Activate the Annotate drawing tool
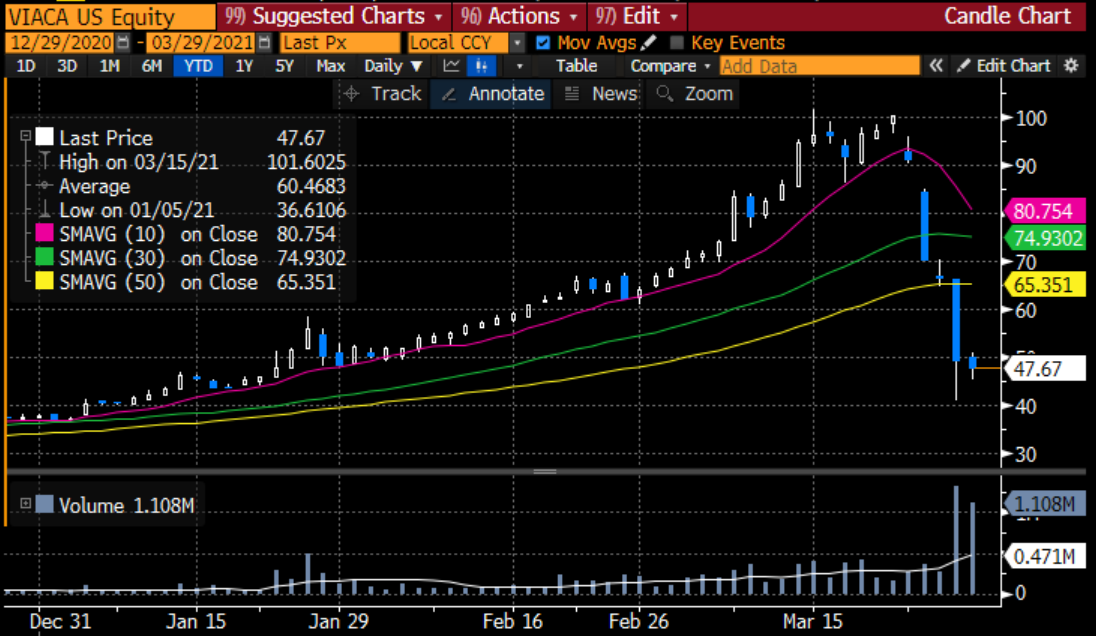Image resolution: width=1096 pixels, height=636 pixels. point(491,94)
